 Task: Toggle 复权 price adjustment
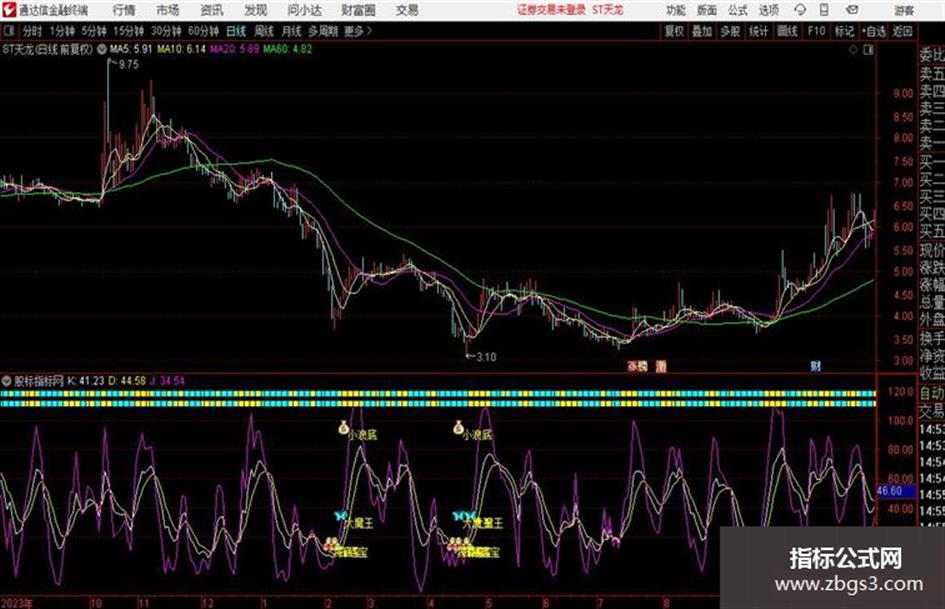(674, 31)
